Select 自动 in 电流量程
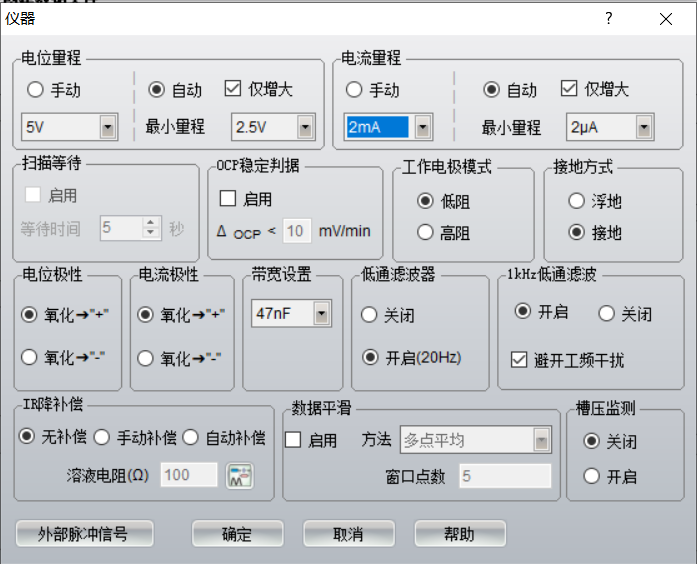 pos(491,89)
